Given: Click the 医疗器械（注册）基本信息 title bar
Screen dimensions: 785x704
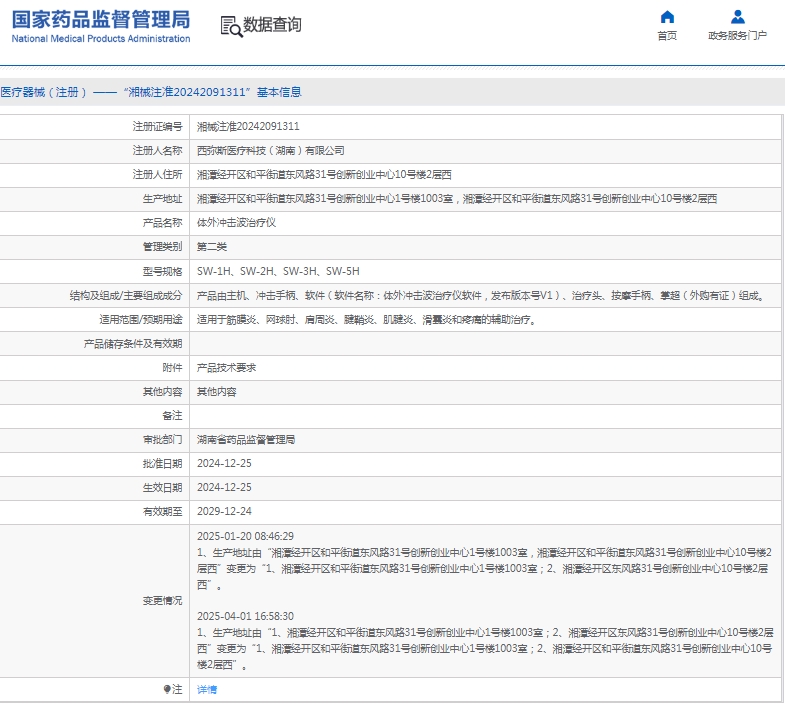Looking at the screenshot, I should point(392,92).
